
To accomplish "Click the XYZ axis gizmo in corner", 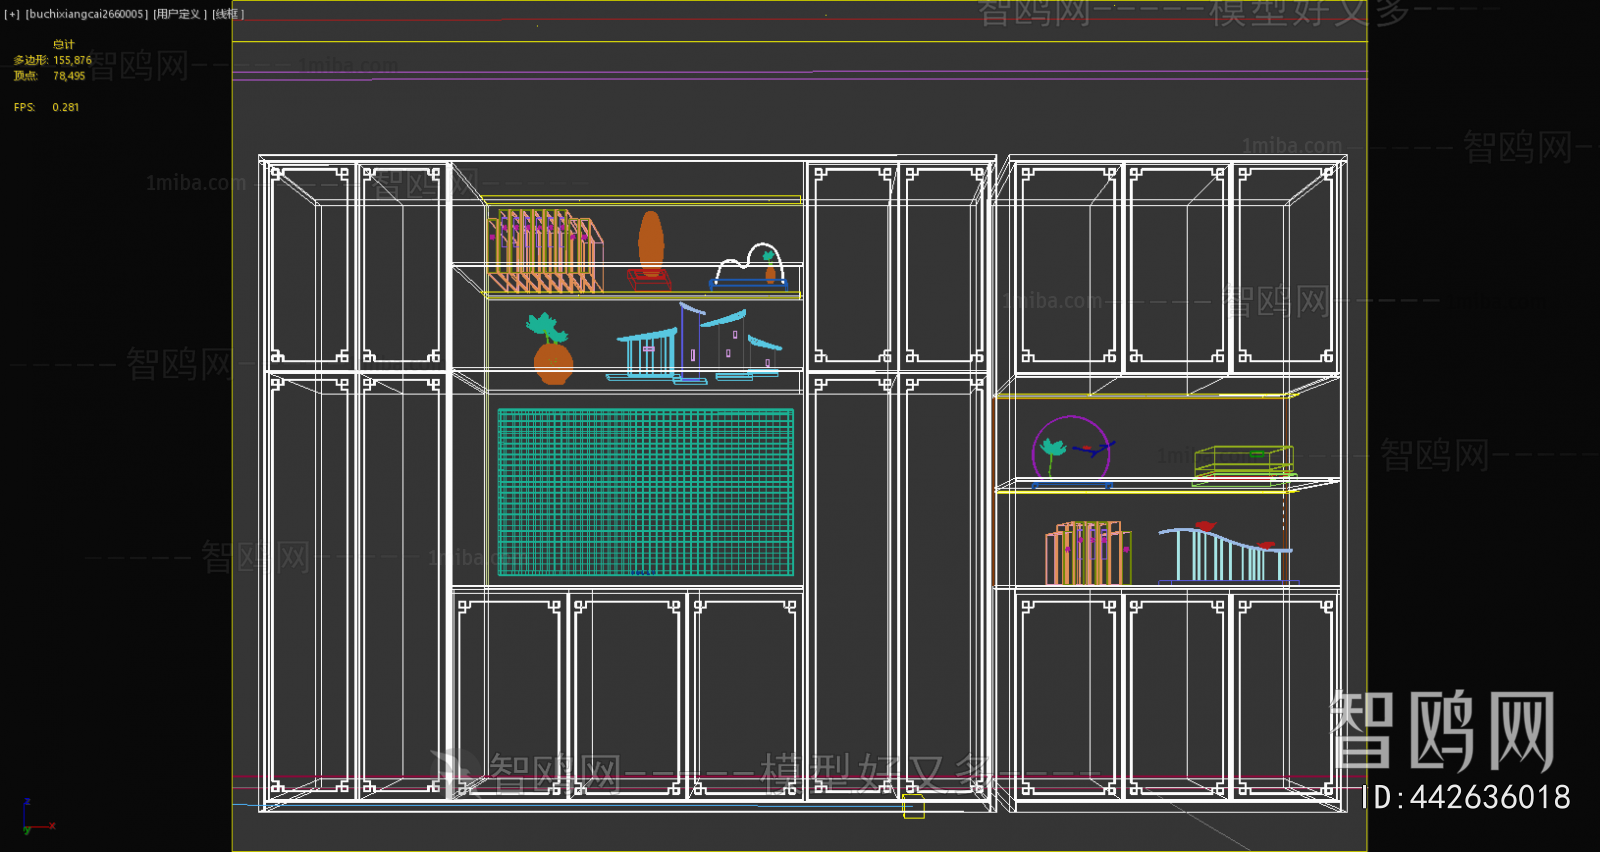I will pyautogui.click(x=36, y=818).
